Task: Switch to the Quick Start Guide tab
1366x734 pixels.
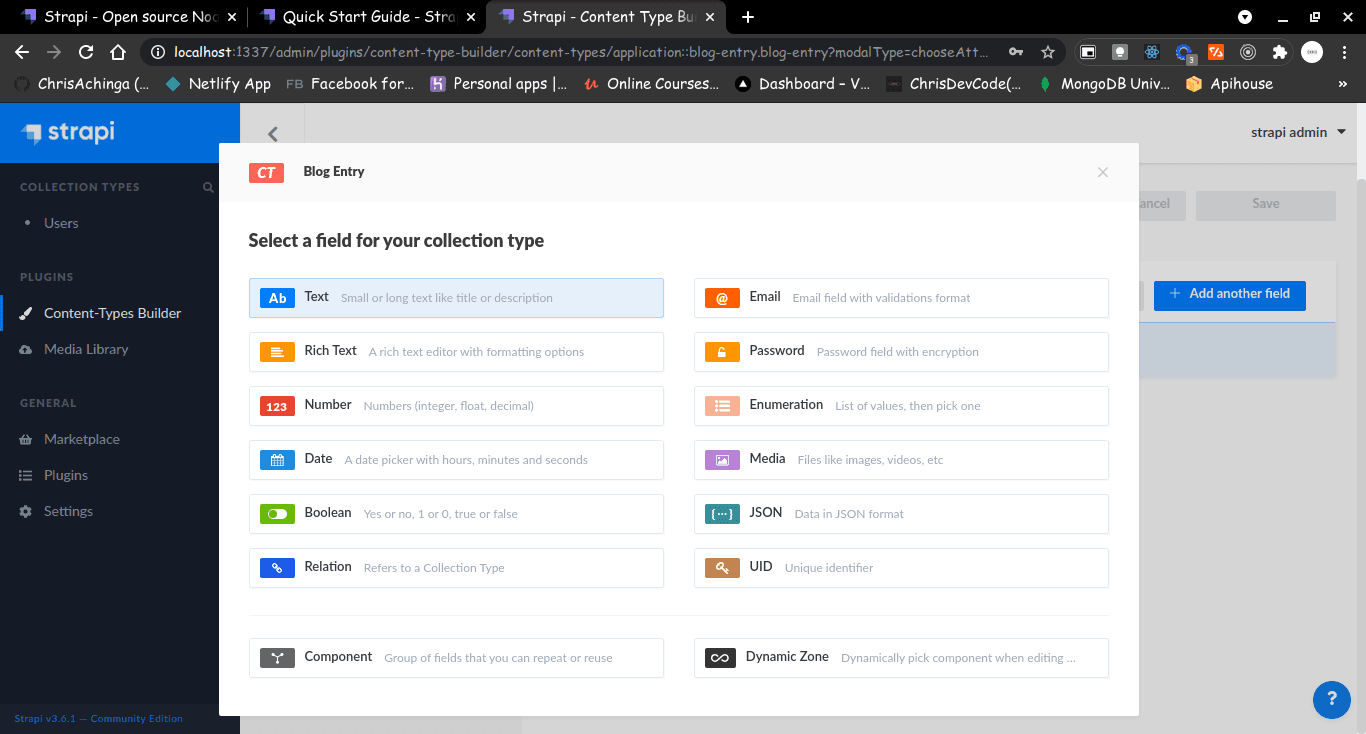Action: click(364, 17)
